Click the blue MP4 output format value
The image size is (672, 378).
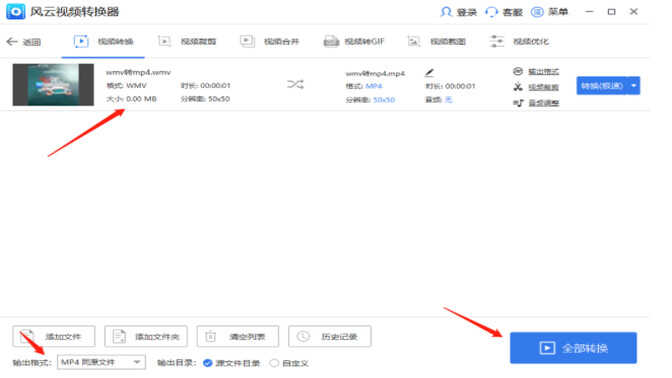pyautogui.click(x=374, y=86)
